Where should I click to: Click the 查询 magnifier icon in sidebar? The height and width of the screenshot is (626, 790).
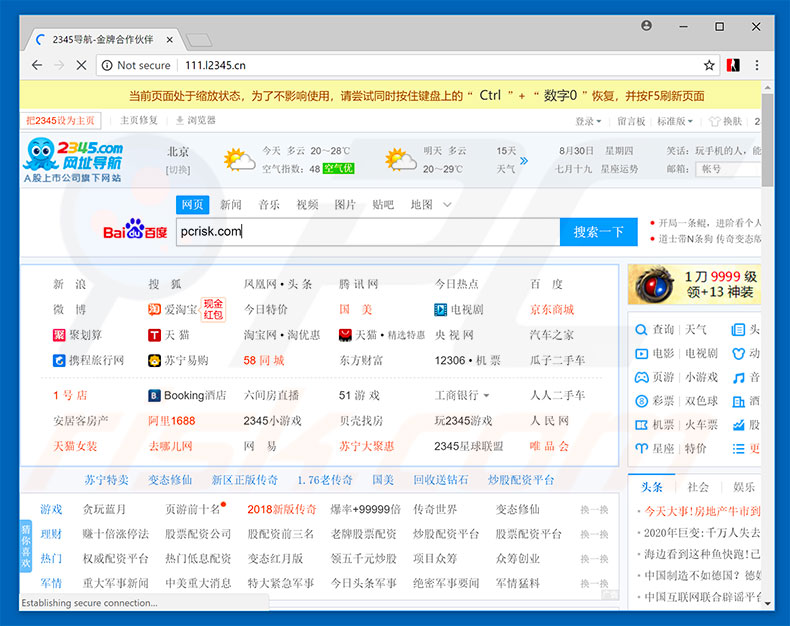[641, 330]
